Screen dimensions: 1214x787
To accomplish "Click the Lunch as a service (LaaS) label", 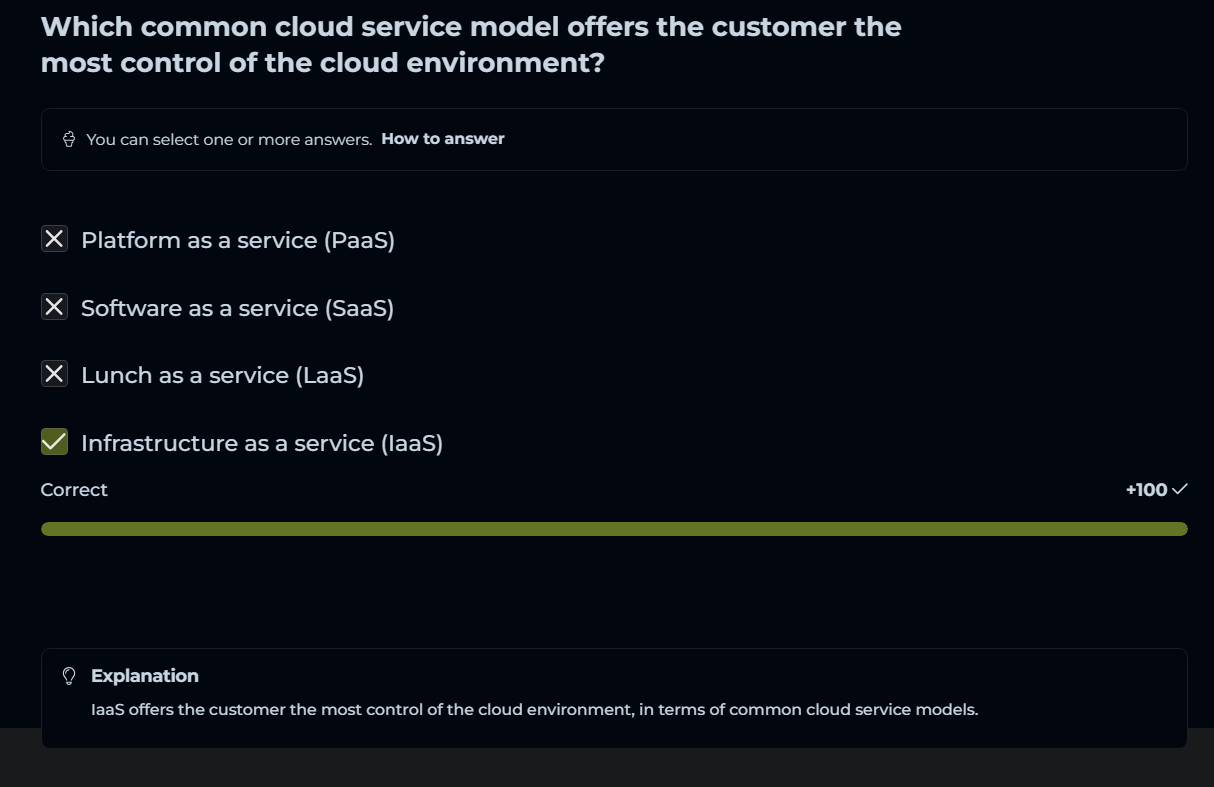I will [222, 375].
